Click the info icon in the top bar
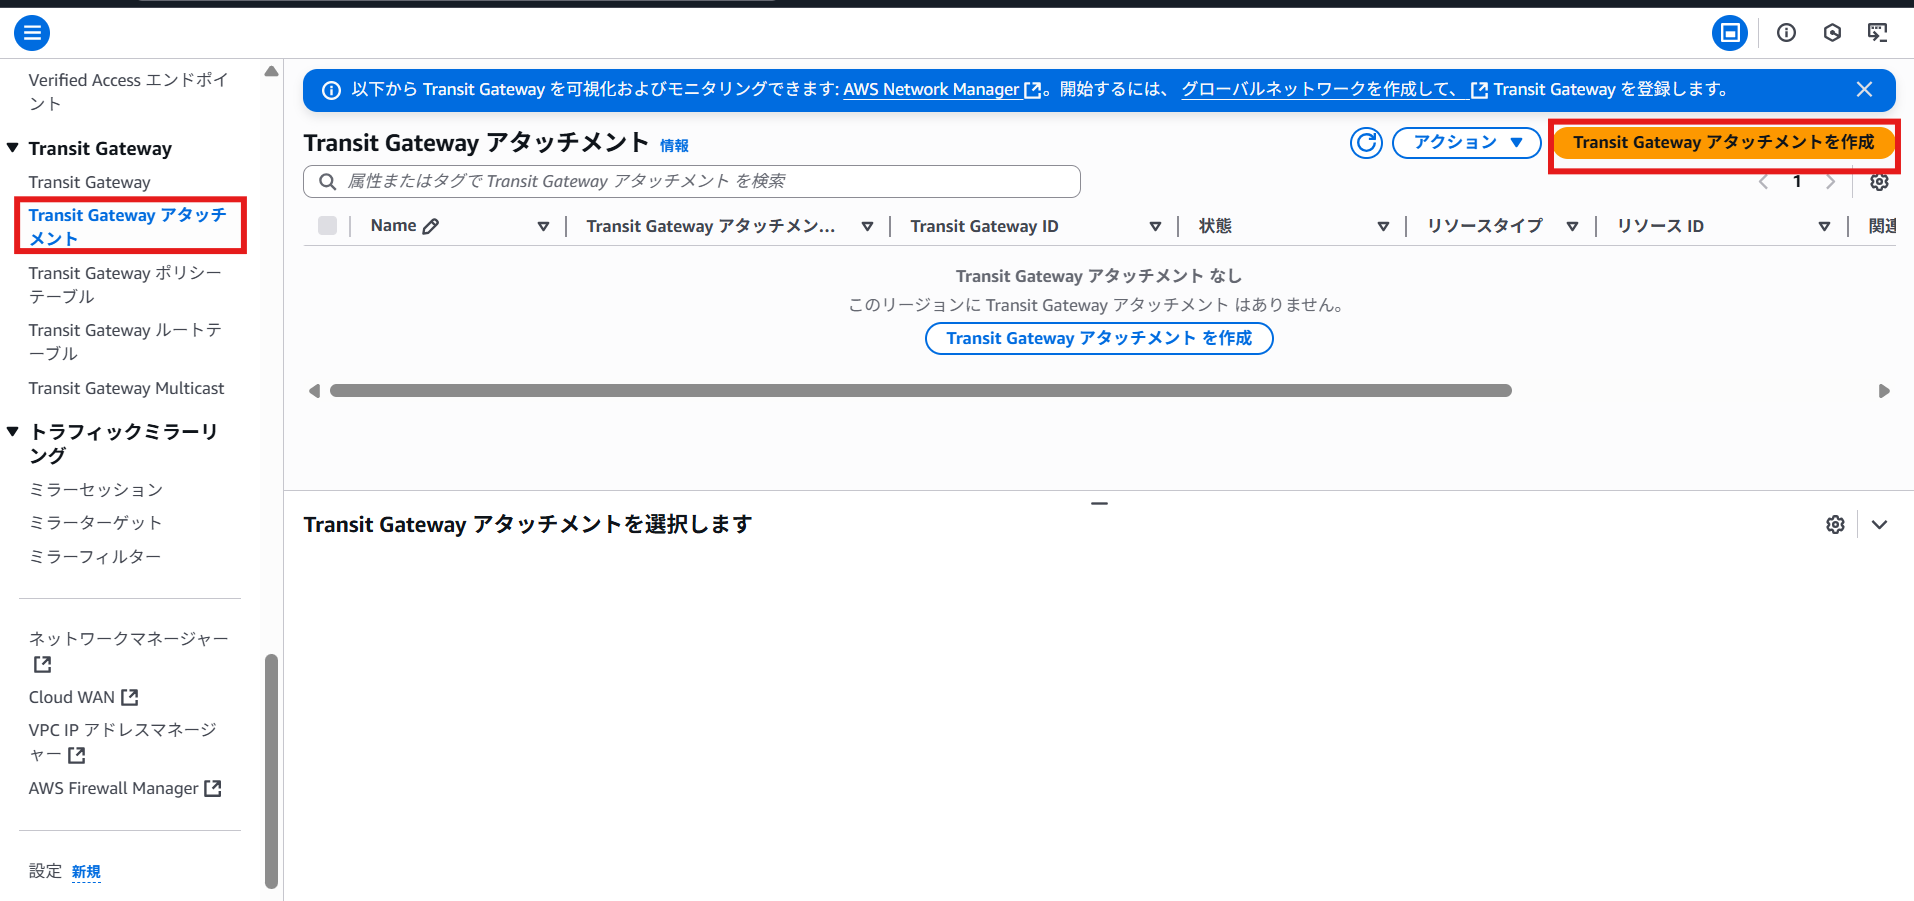 1785,32
